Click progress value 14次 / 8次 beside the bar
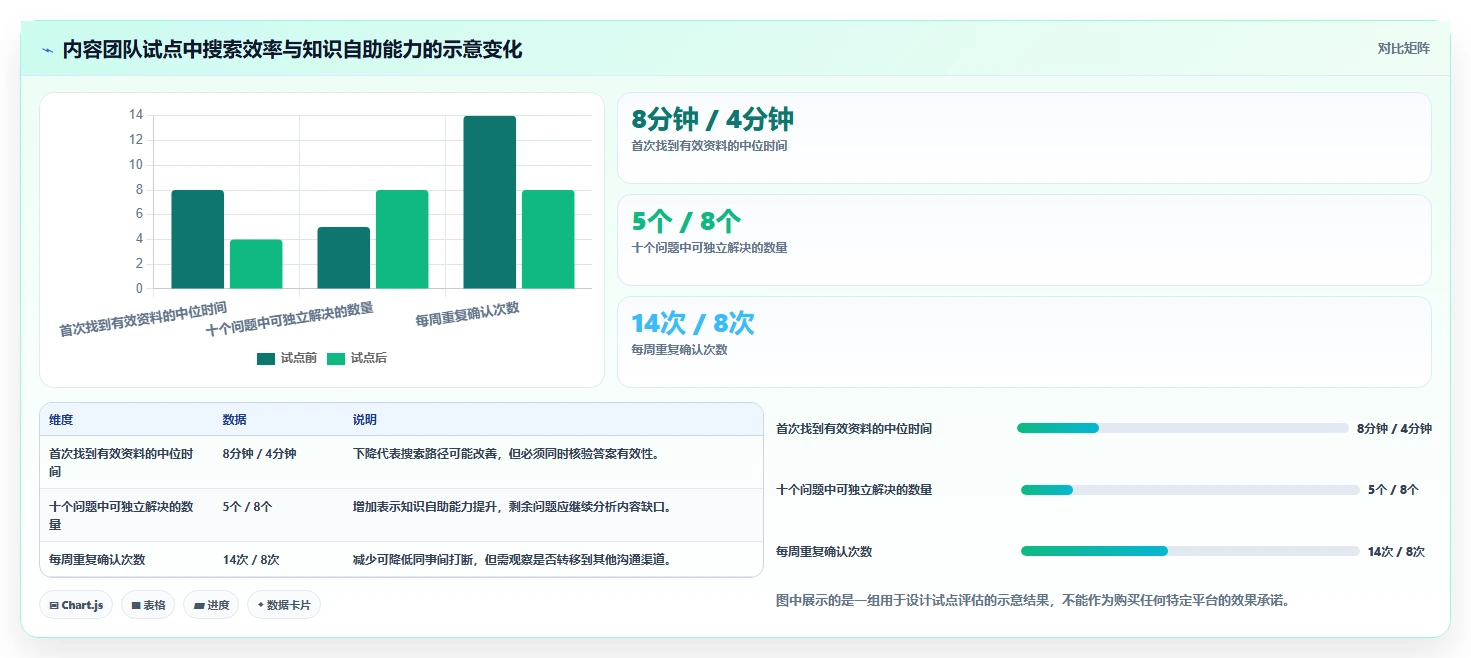 pyautogui.click(x=1396, y=551)
